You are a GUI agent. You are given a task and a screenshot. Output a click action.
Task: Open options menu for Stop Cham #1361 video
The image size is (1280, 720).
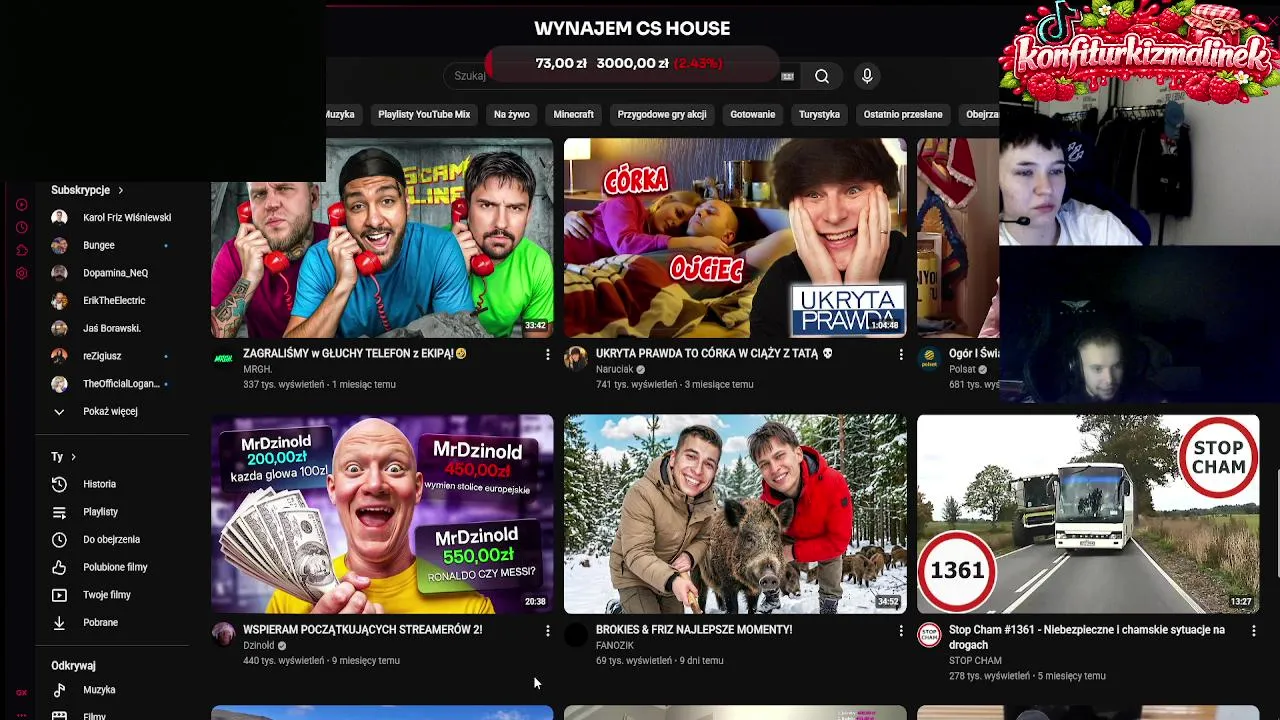1253,630
